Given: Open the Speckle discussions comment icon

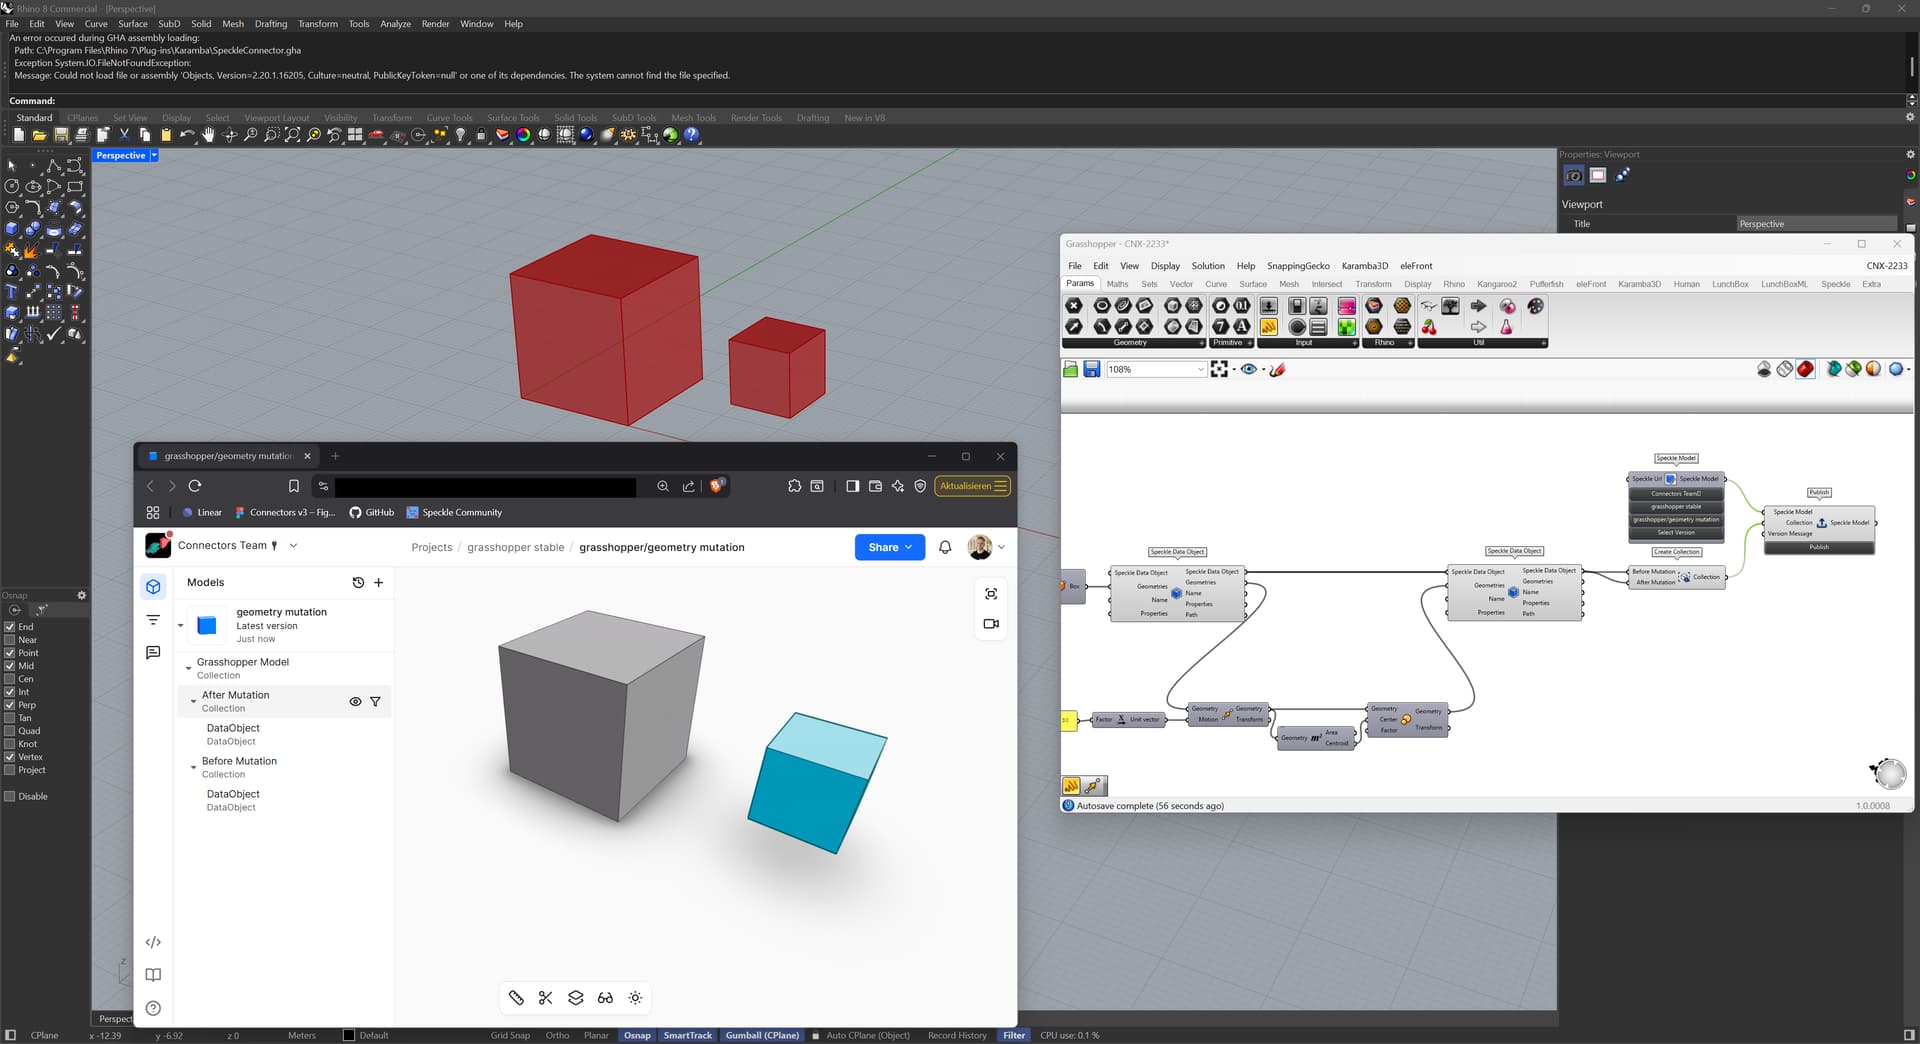Looking at the screenshot, I should click(x=153, y=653).
